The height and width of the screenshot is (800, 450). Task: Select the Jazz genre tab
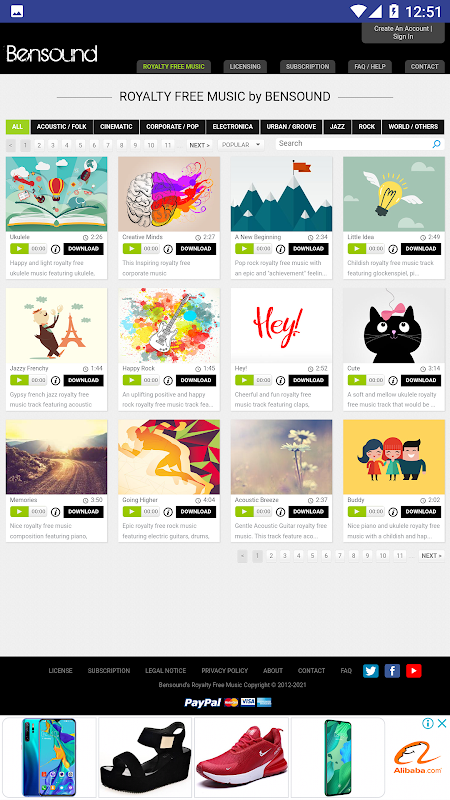(x=337, y=127)
